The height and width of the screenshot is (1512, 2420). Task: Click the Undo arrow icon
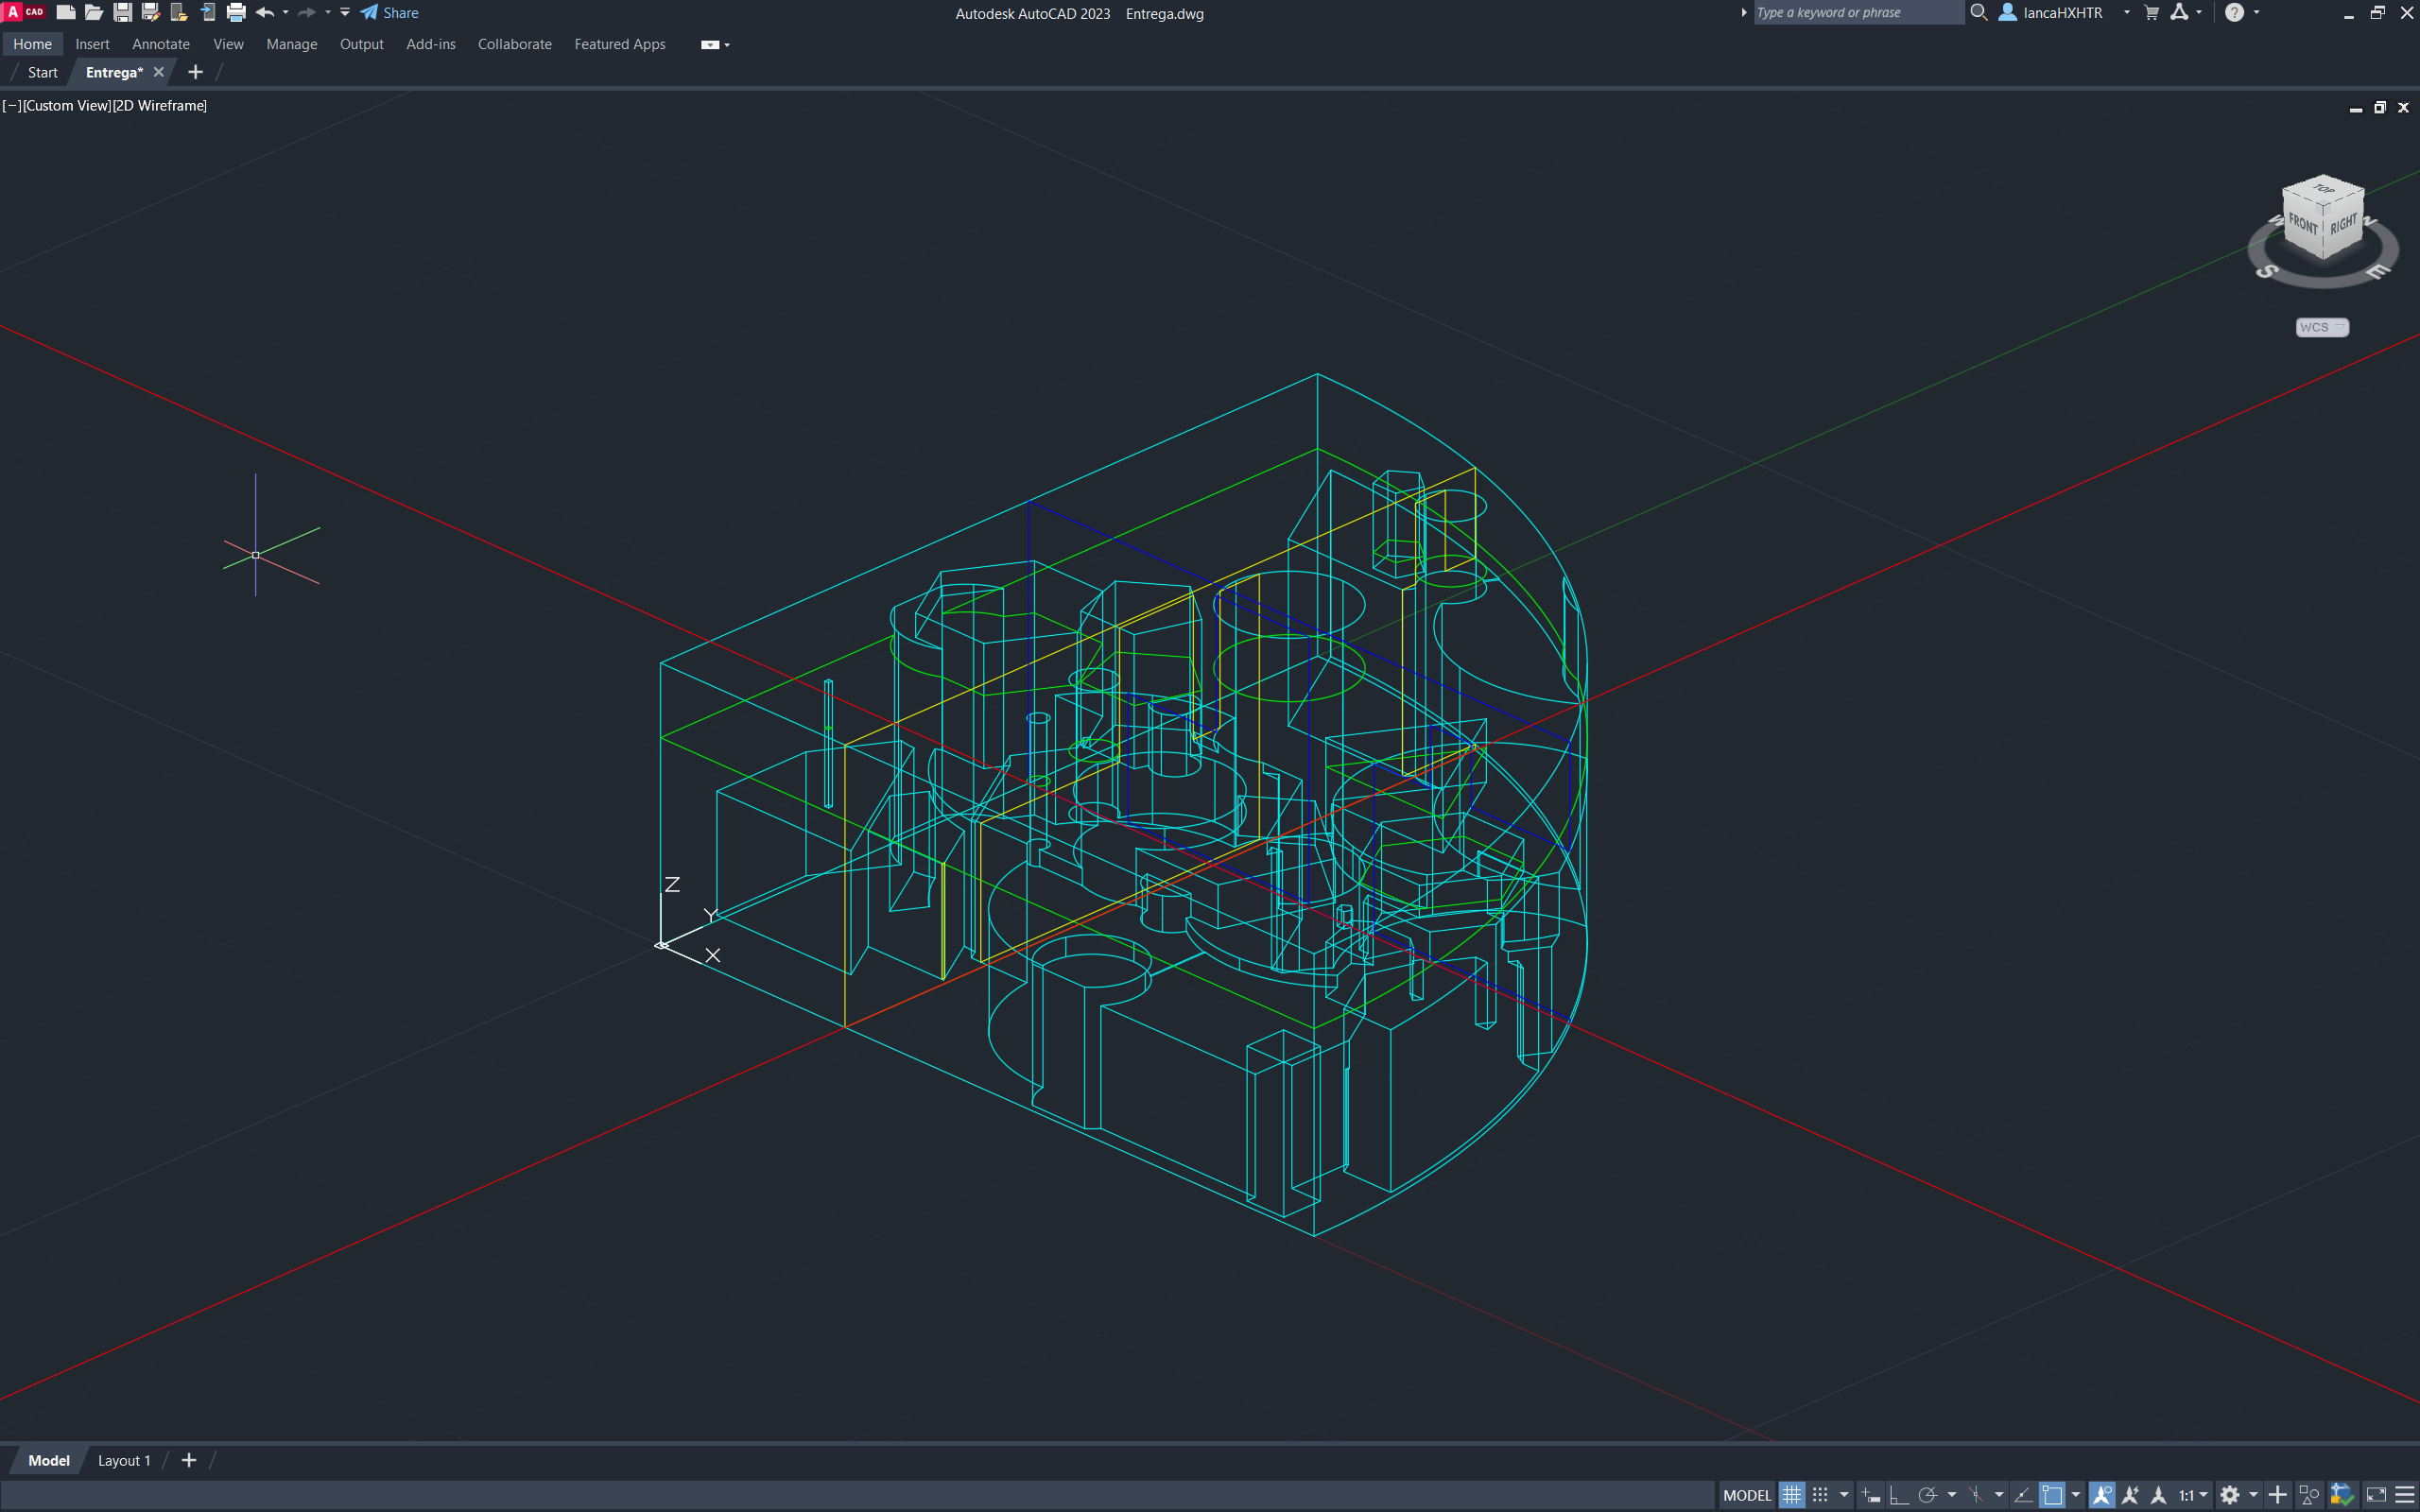point(264,13)
